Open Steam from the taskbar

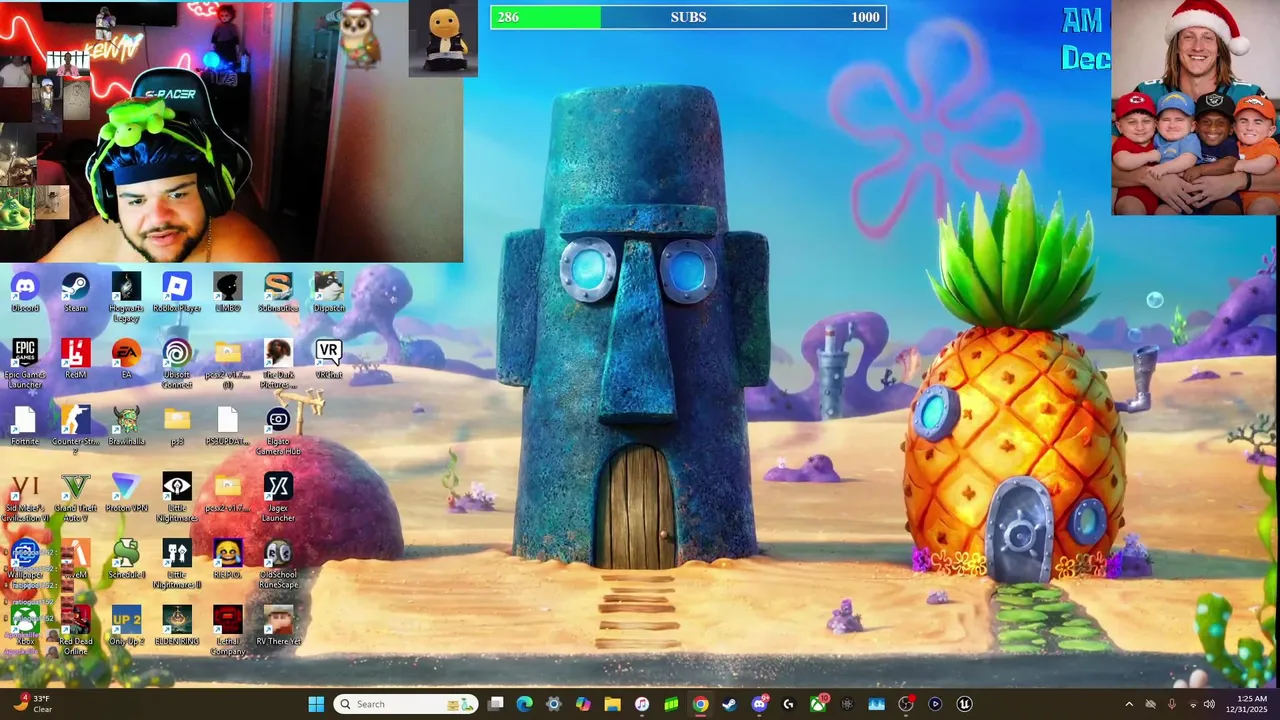coord(729,704)
